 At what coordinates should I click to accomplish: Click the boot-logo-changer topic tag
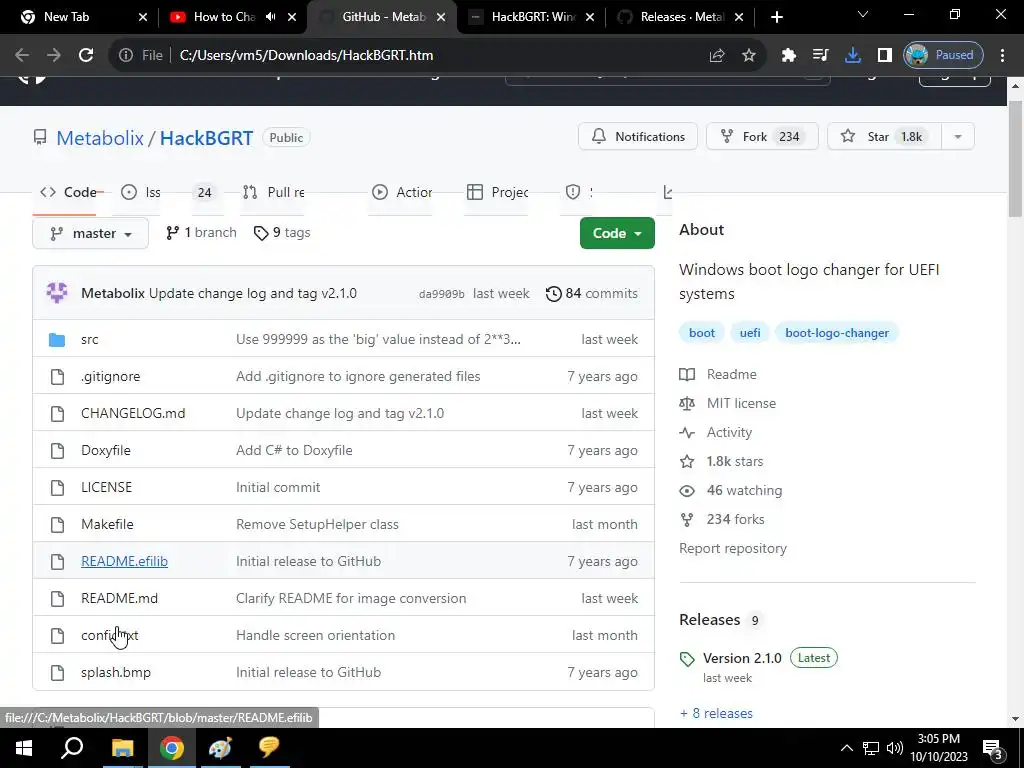(x=837, y=333)
